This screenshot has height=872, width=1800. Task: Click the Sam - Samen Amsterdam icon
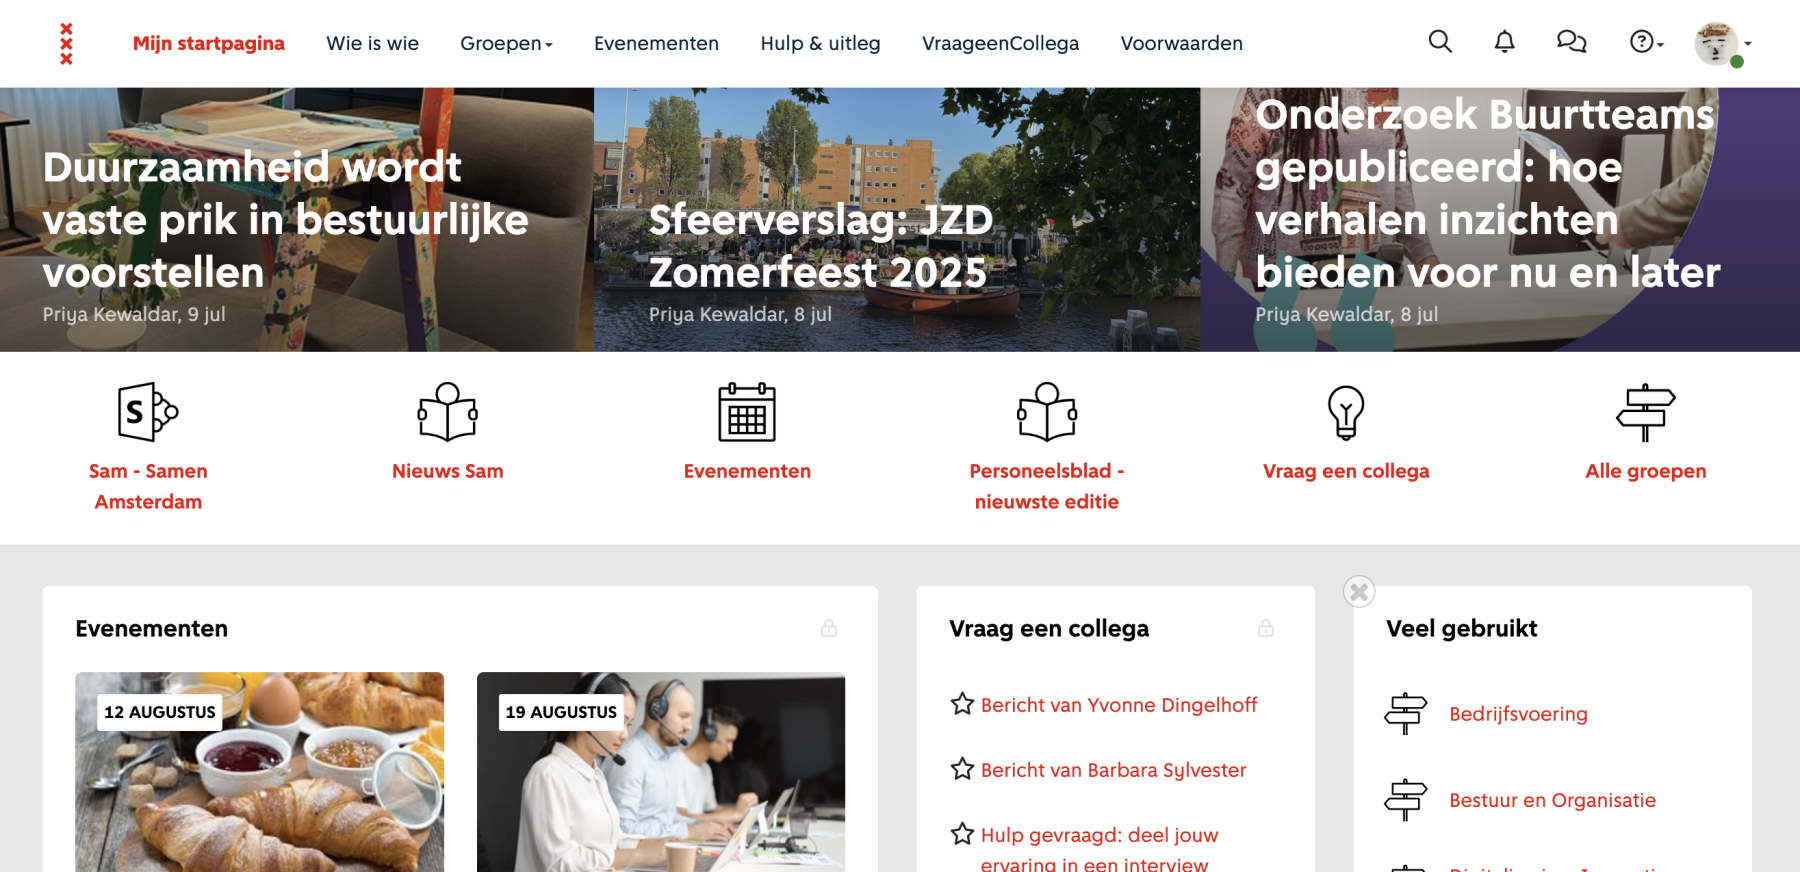[148, 412]
